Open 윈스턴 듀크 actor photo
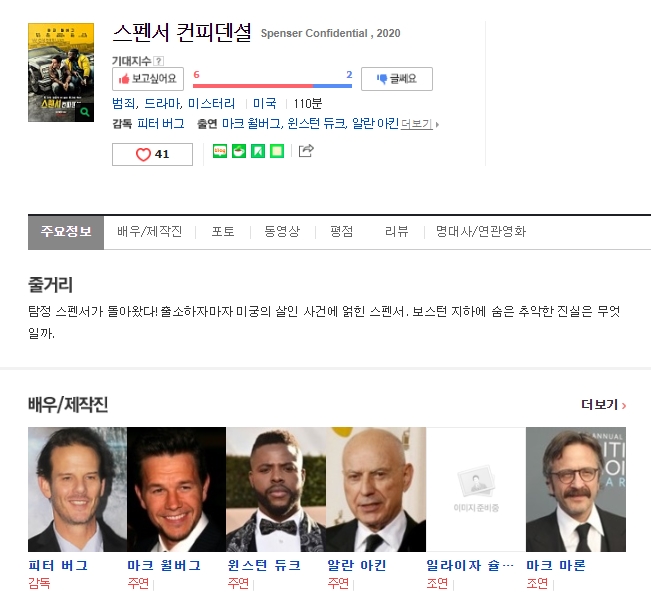 coord(275,490)
